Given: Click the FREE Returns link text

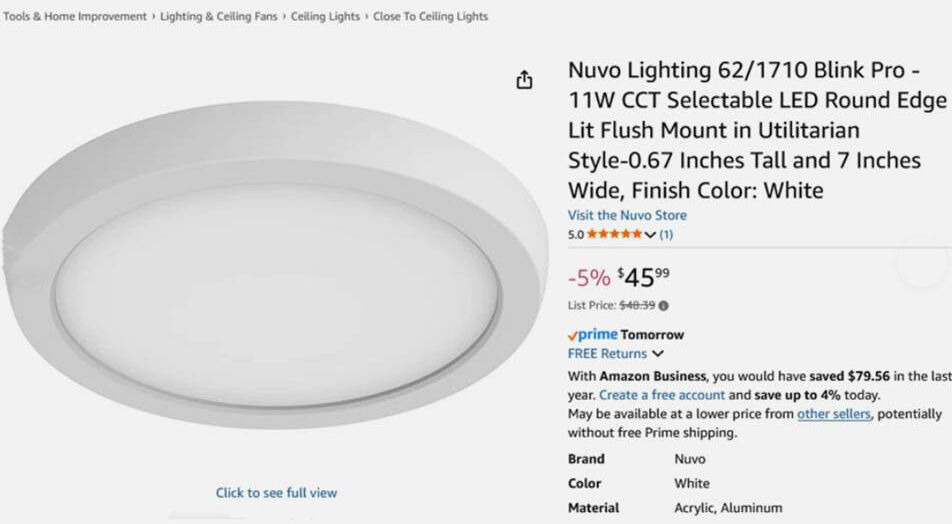Looking at the screenshot, I should [607, 354].
